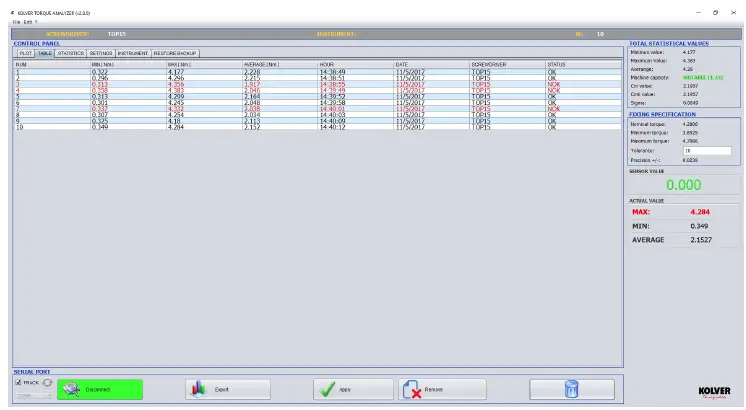This screenshot has height=410, width=746.
Task: Click the NUM column header
Action: pos(52,64)
